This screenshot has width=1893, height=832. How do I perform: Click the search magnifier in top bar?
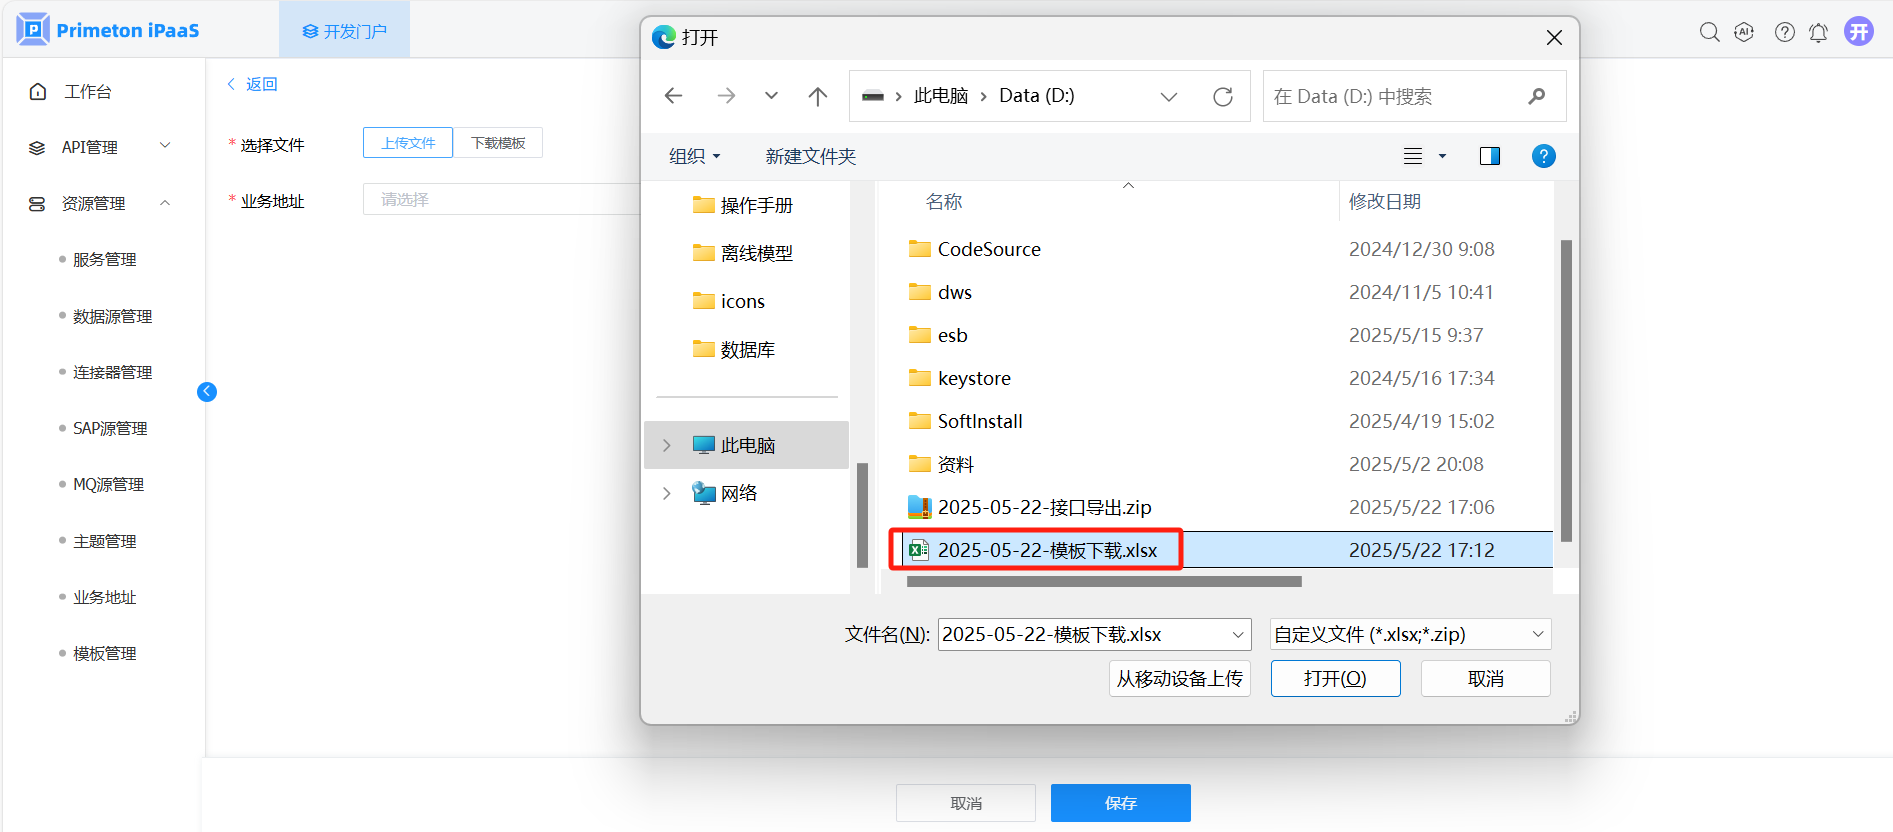click(x=1709, y=32)
